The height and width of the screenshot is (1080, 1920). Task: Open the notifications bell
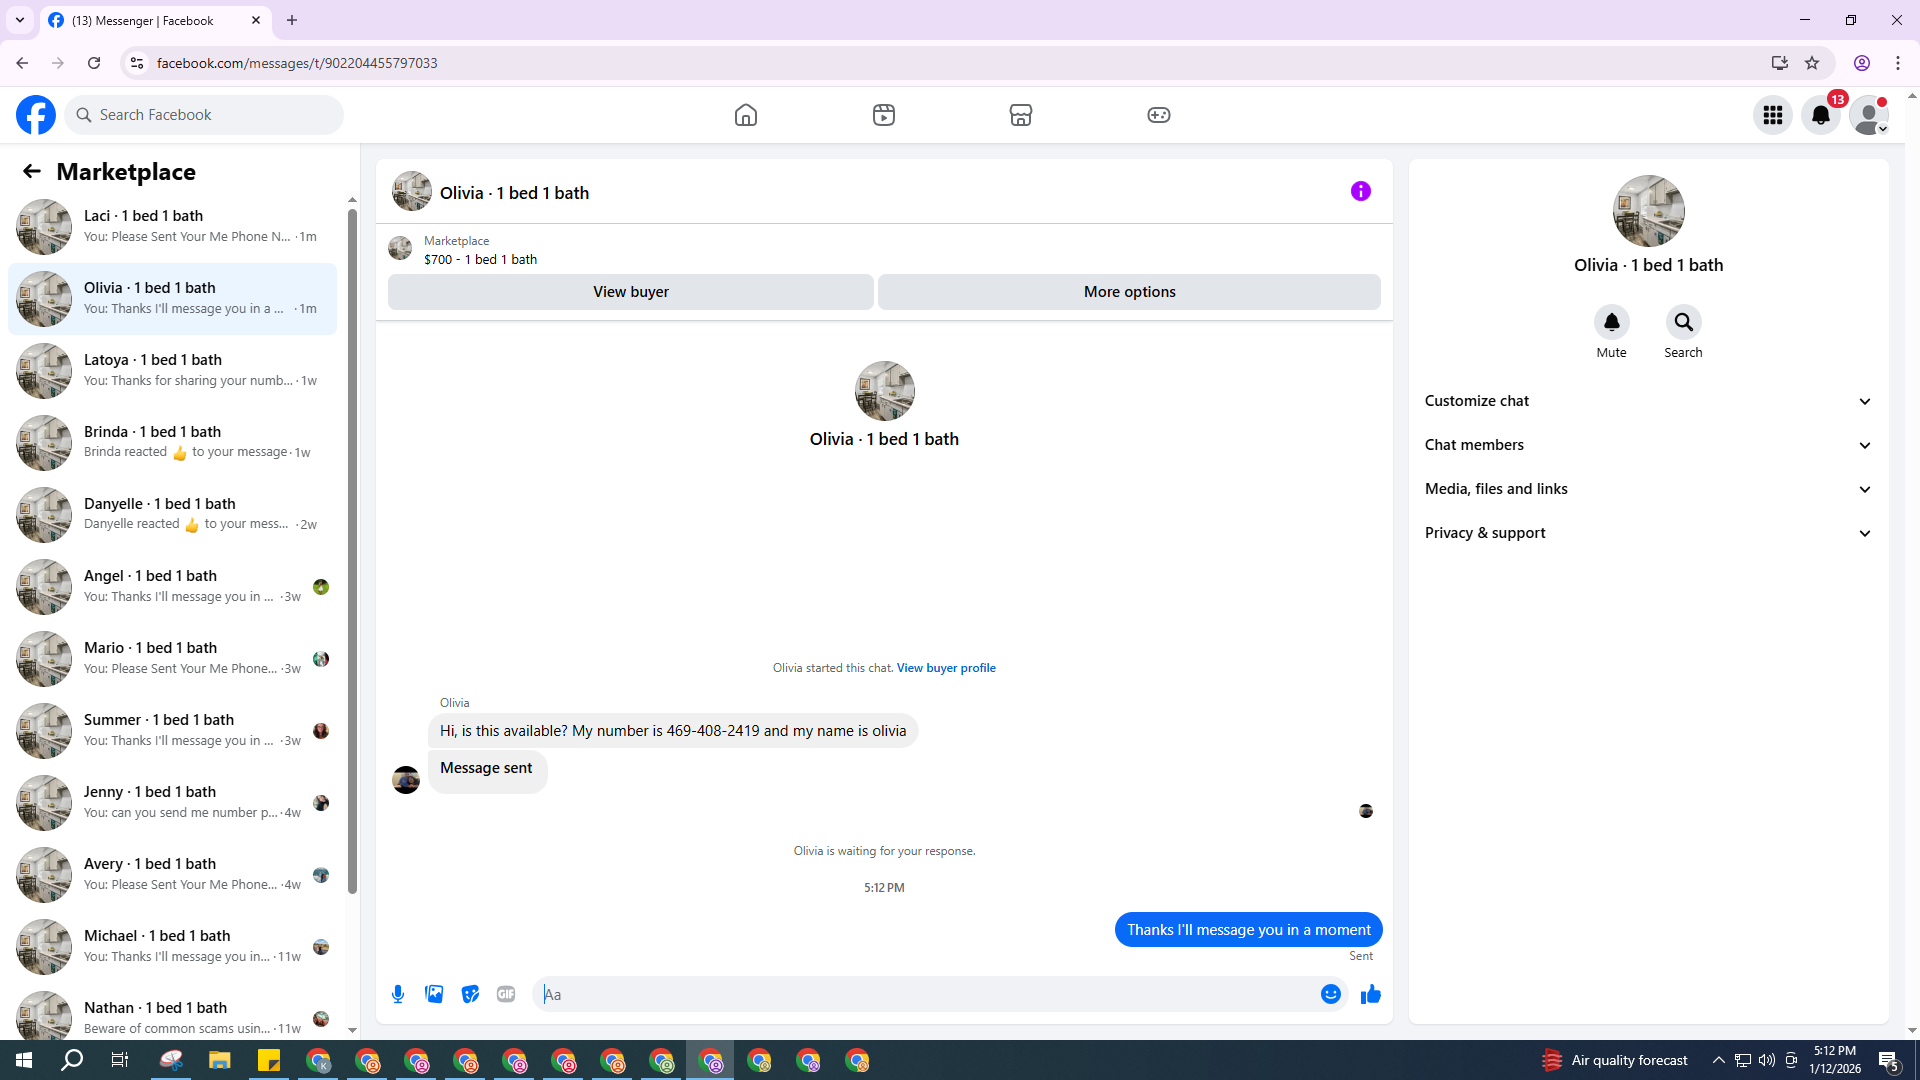coord(1821,115)
